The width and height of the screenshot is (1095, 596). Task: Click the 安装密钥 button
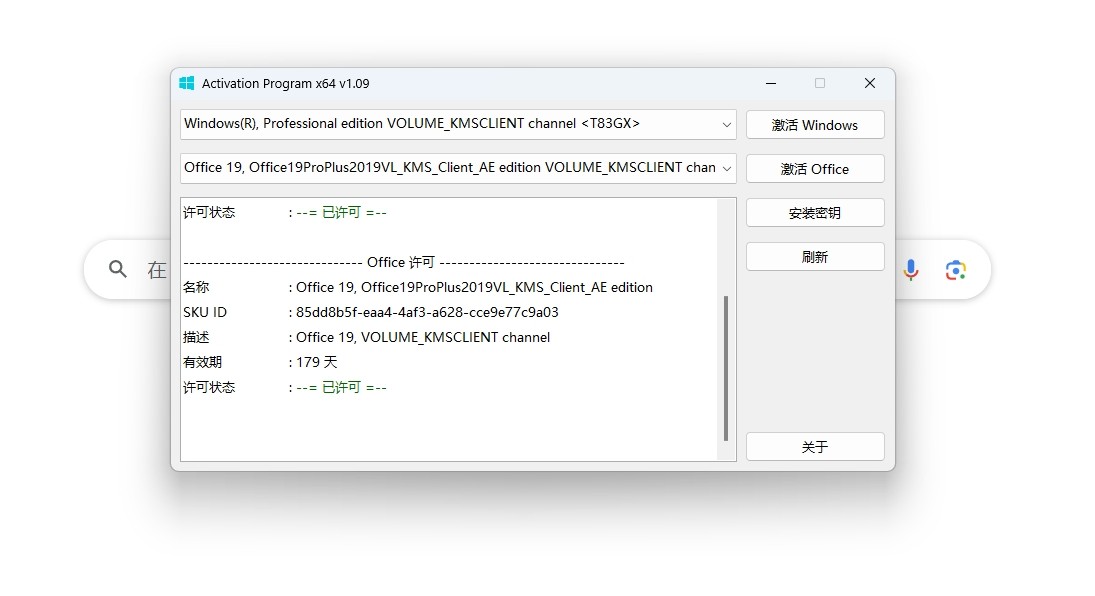coord(815,213)
